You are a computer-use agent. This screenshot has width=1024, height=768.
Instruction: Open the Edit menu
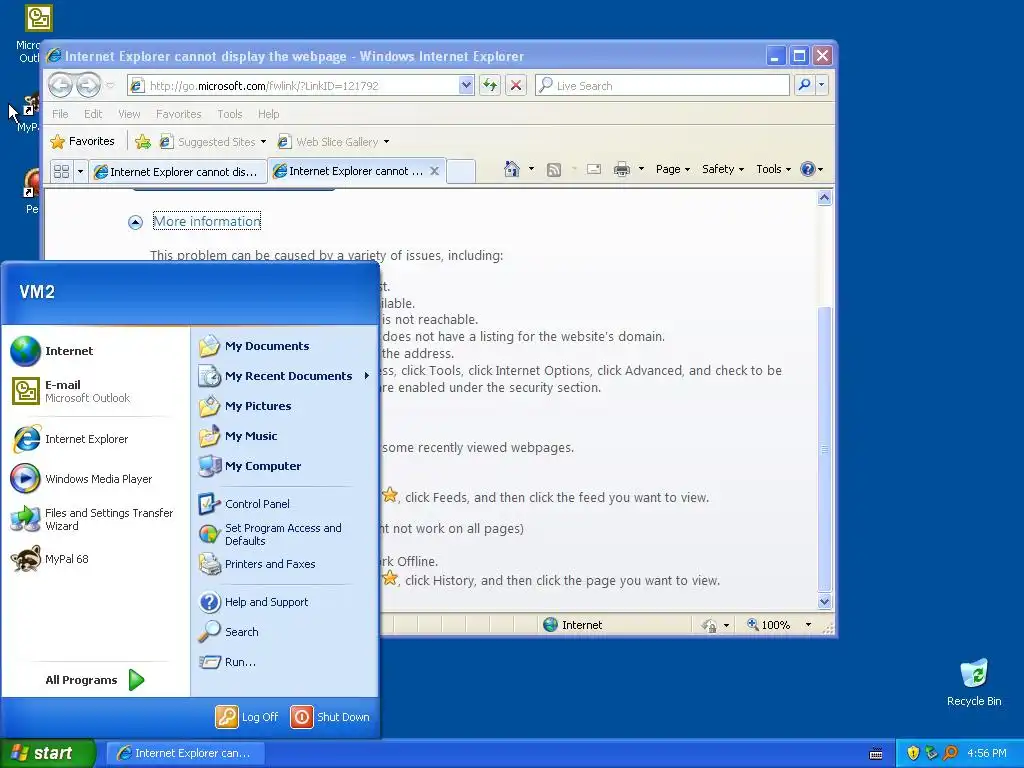pos(93,114)
